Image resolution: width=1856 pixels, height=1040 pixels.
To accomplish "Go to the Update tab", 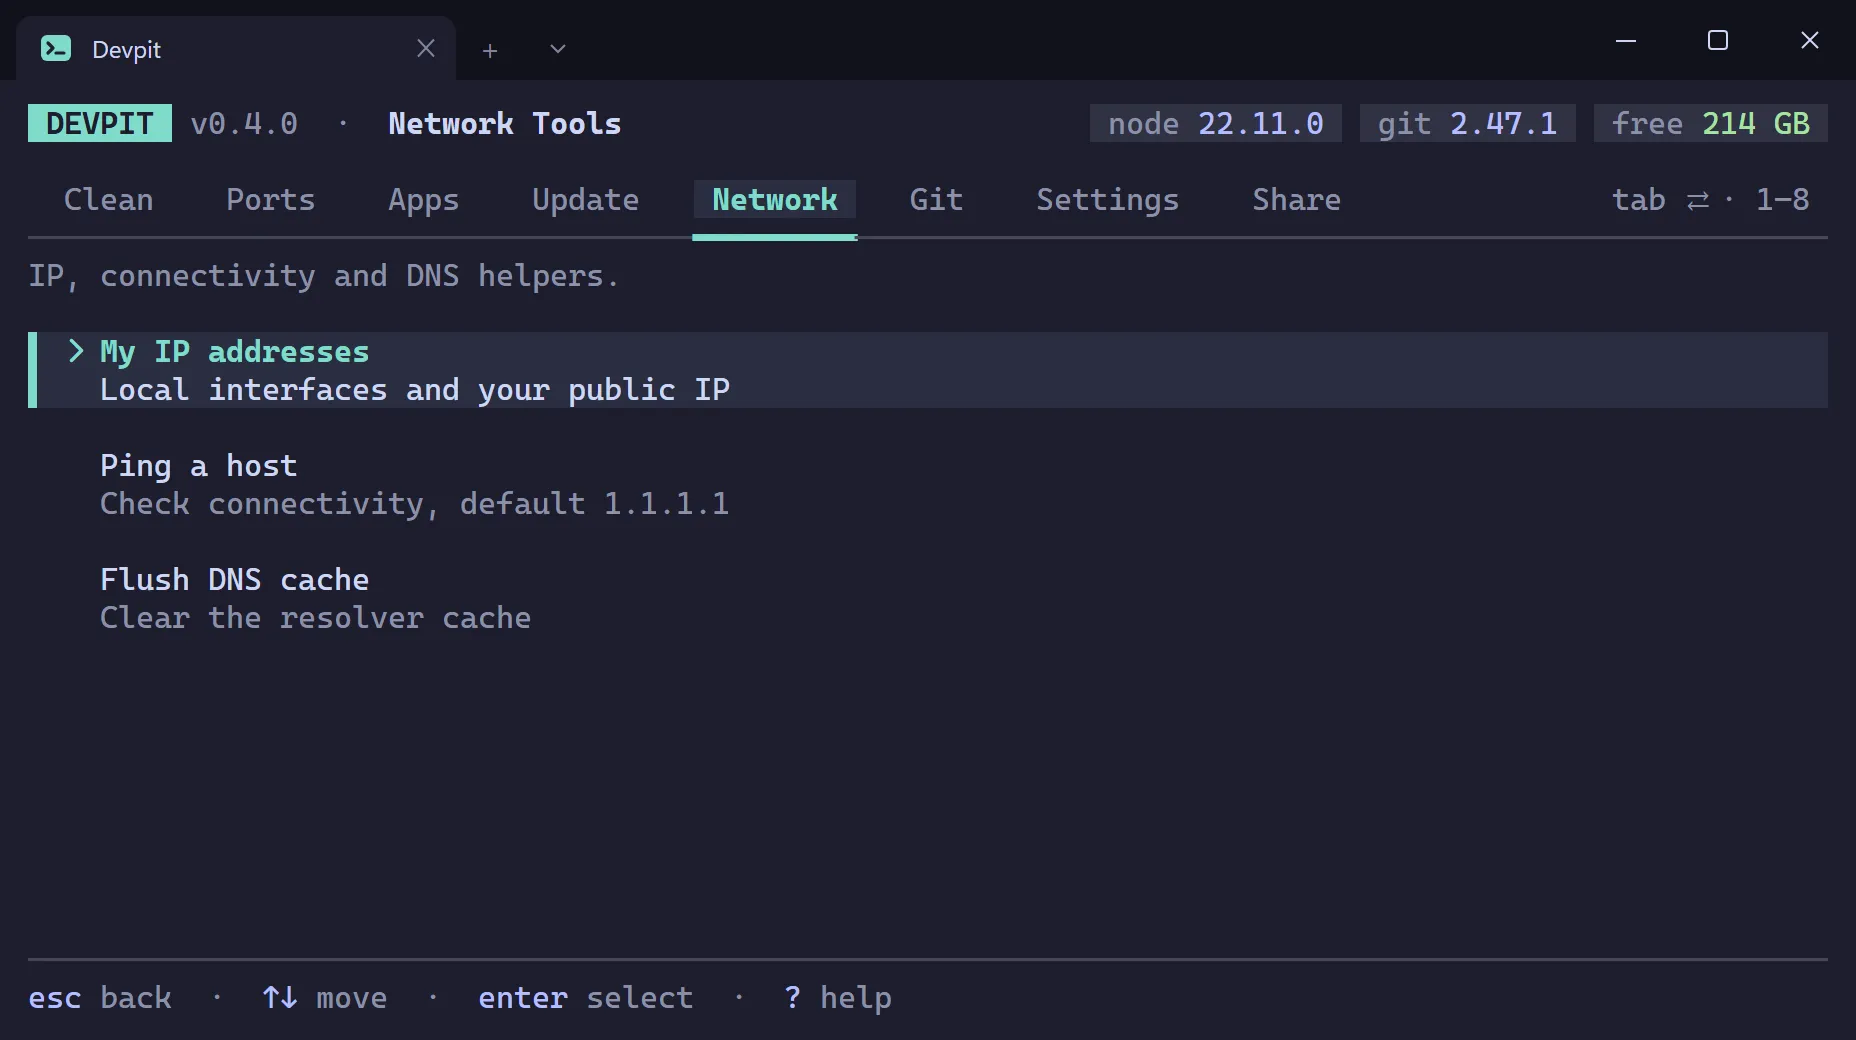I will coord(586,200).
